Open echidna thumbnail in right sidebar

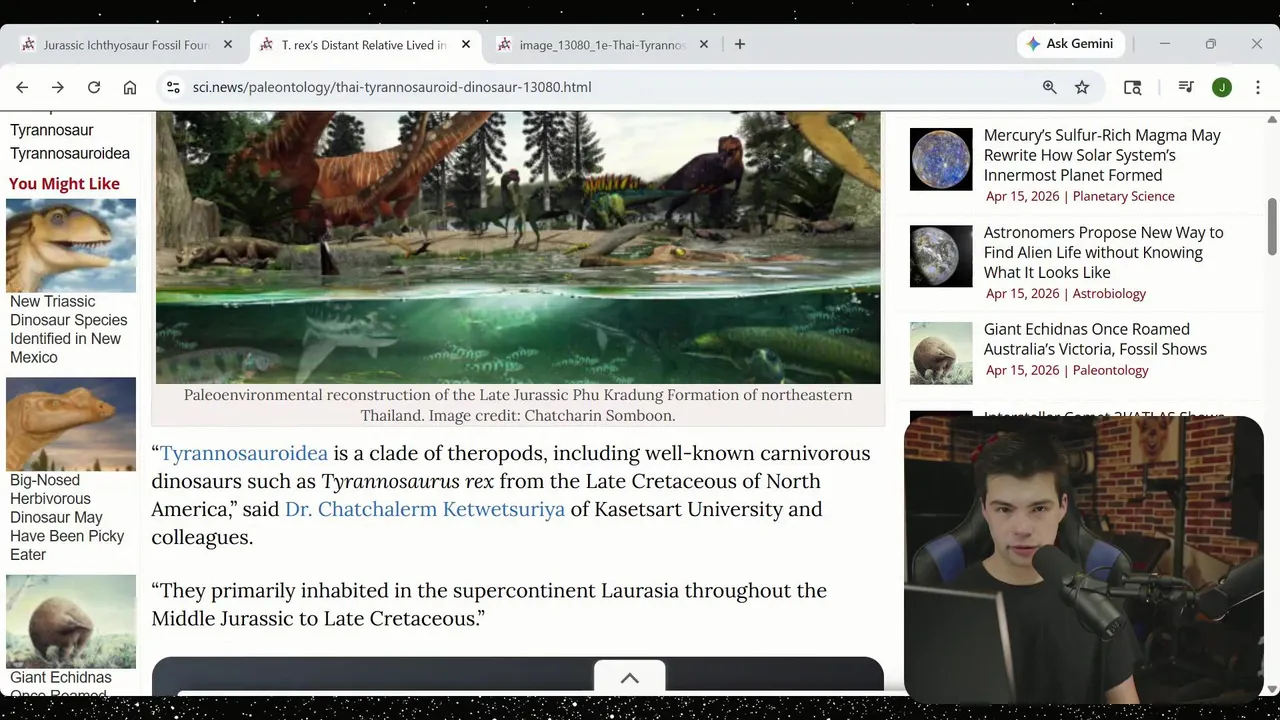(x=941, y=353)
